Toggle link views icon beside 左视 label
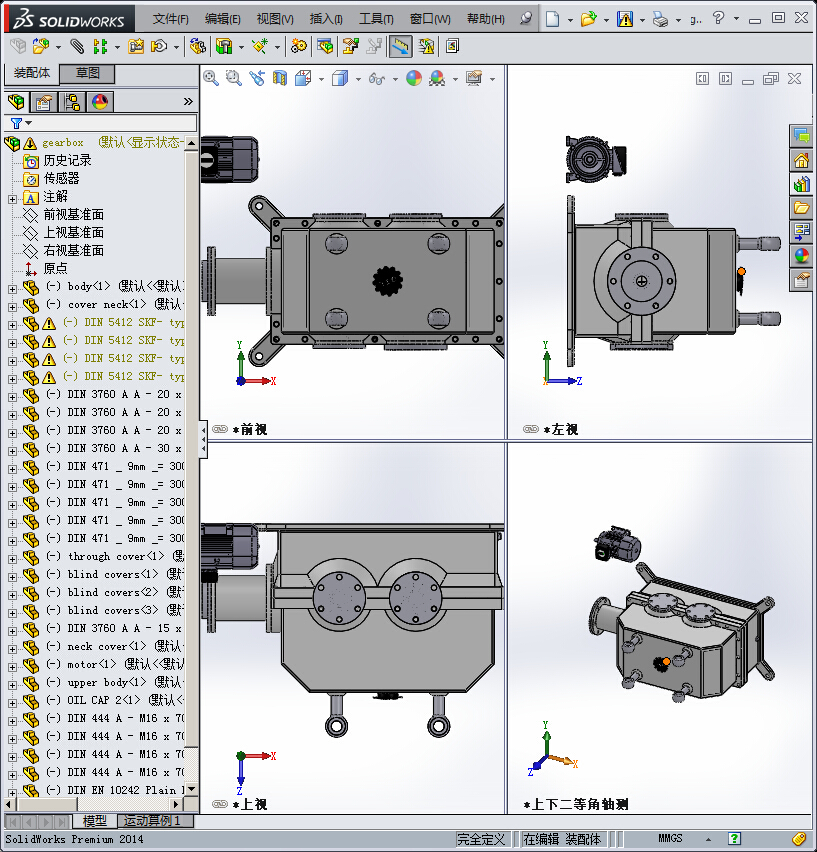817x852 pixels. click(x=530, y=429)
